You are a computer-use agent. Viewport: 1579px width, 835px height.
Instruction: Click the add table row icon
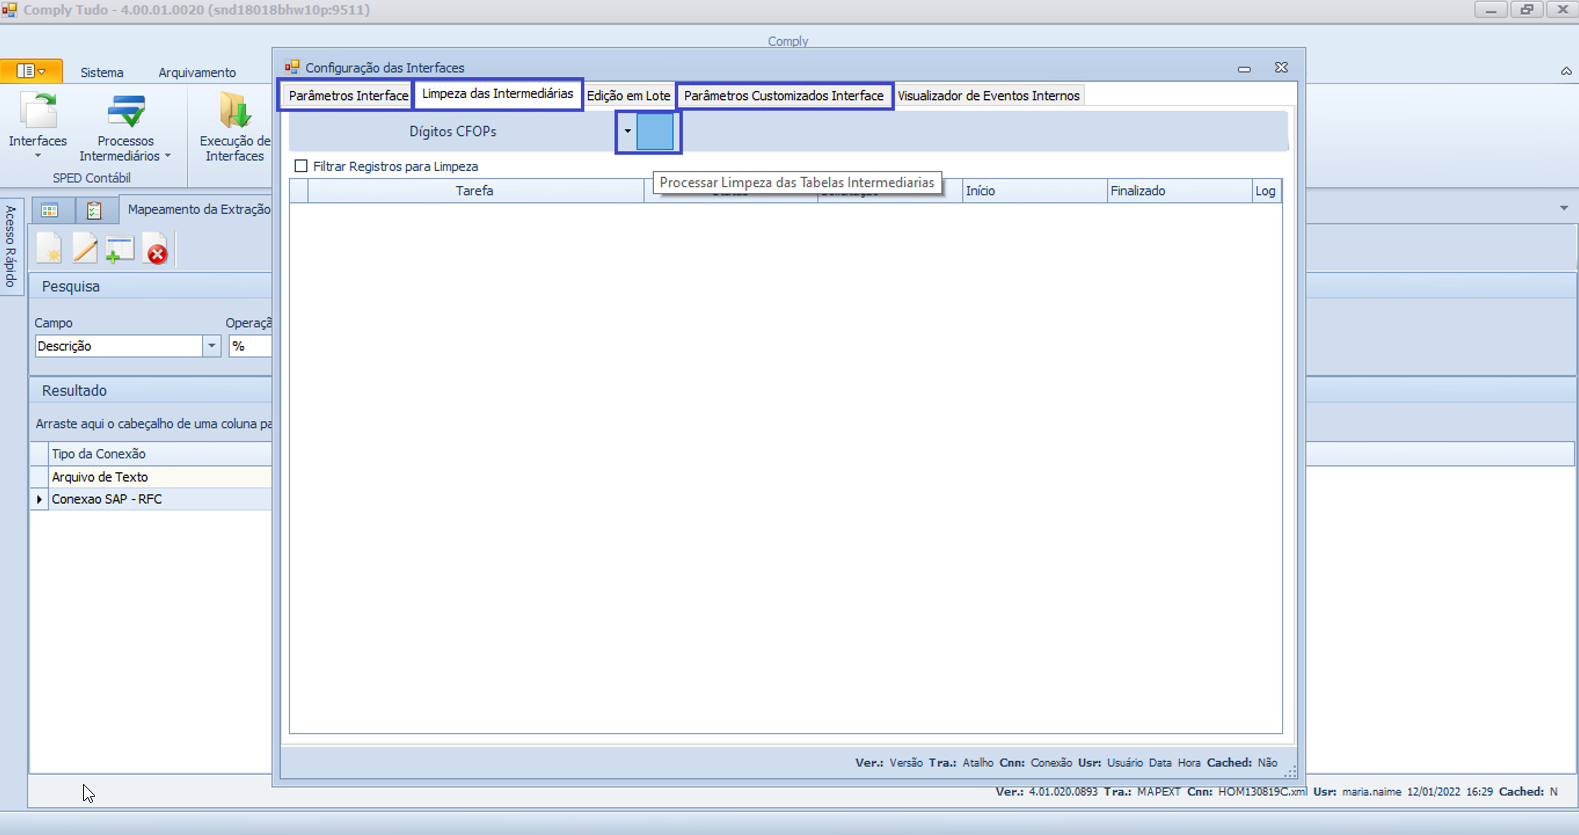[x=120, y=250]
